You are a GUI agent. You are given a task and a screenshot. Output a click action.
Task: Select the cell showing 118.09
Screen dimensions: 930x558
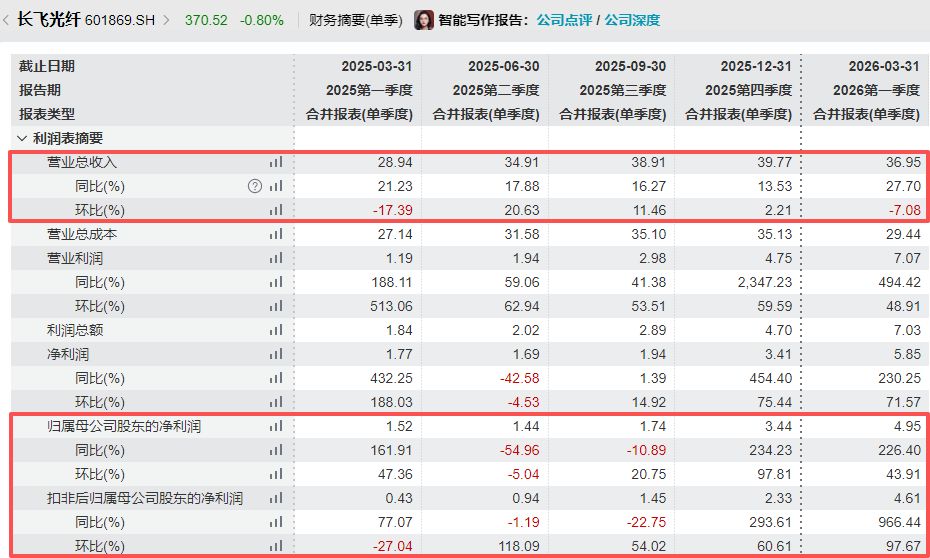(520, 546)
